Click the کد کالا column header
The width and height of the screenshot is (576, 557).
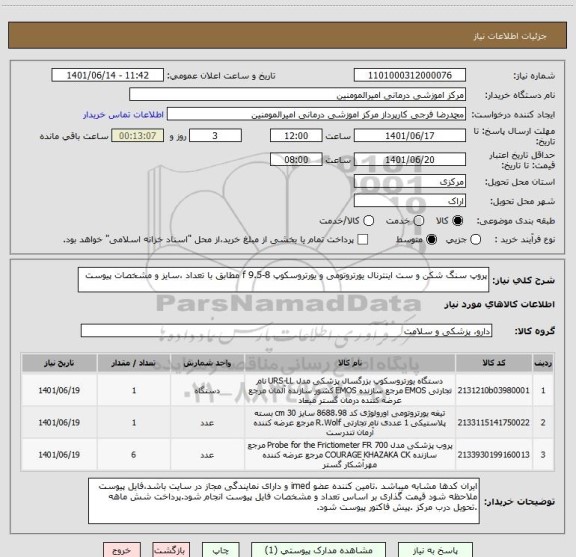(494, 363)
